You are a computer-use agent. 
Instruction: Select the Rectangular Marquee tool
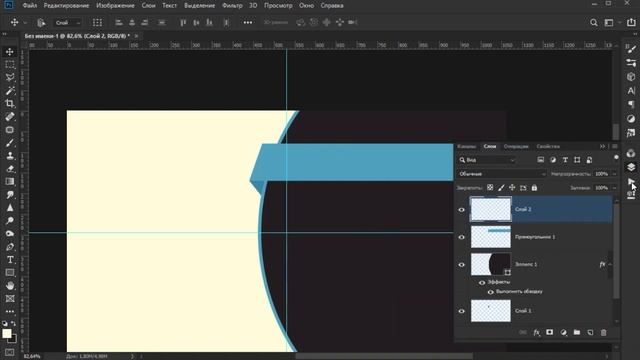coord(10,64)
